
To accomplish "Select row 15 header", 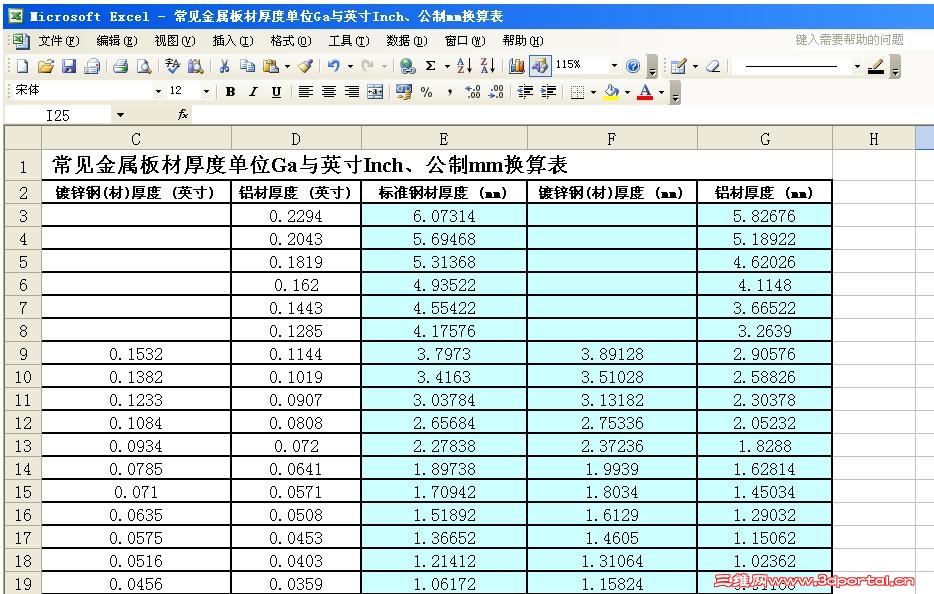I will 23,492.
